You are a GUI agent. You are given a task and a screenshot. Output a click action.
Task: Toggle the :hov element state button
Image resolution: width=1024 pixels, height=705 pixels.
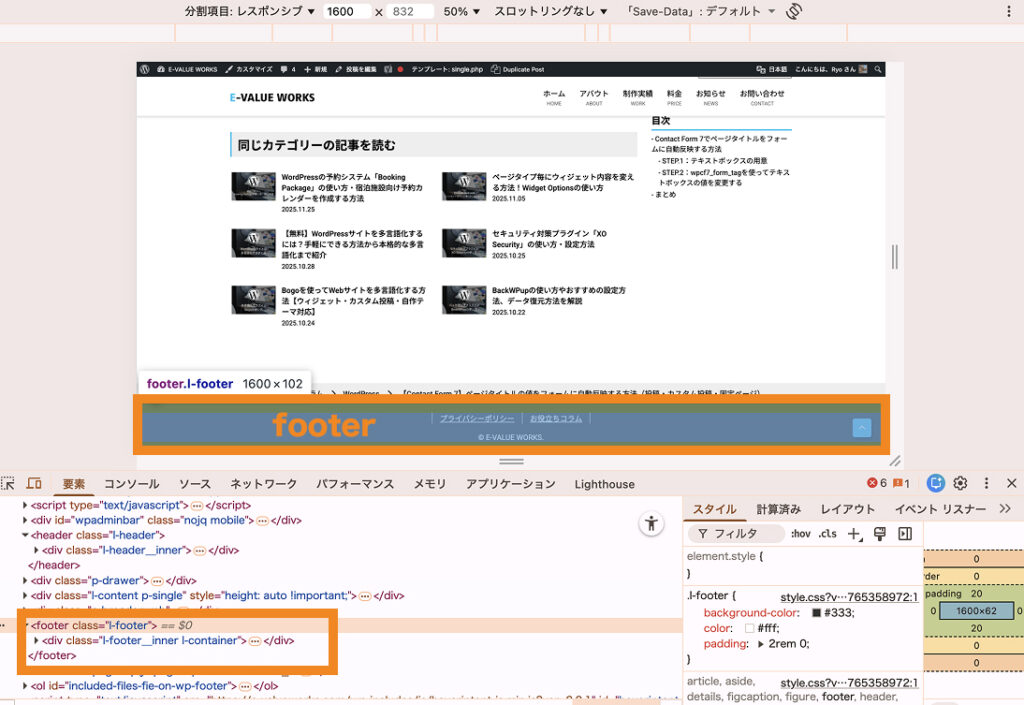point(800,534)
